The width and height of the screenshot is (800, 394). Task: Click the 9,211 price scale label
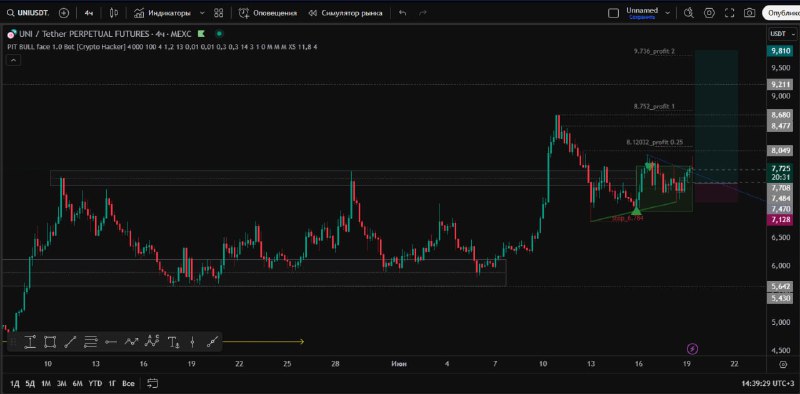pos(781,84)
